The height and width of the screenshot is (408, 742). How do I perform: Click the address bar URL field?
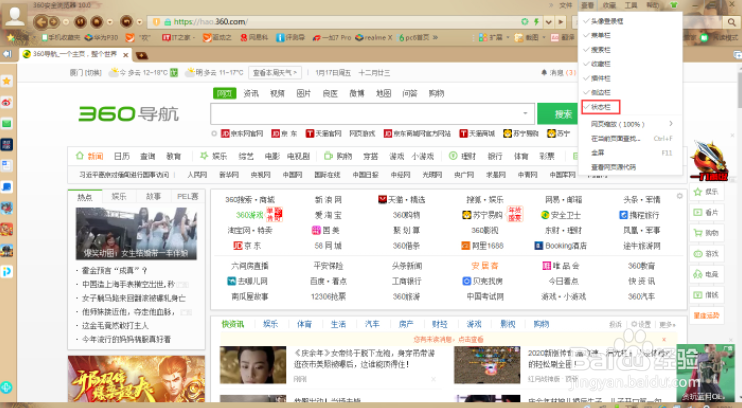(344, 22)
